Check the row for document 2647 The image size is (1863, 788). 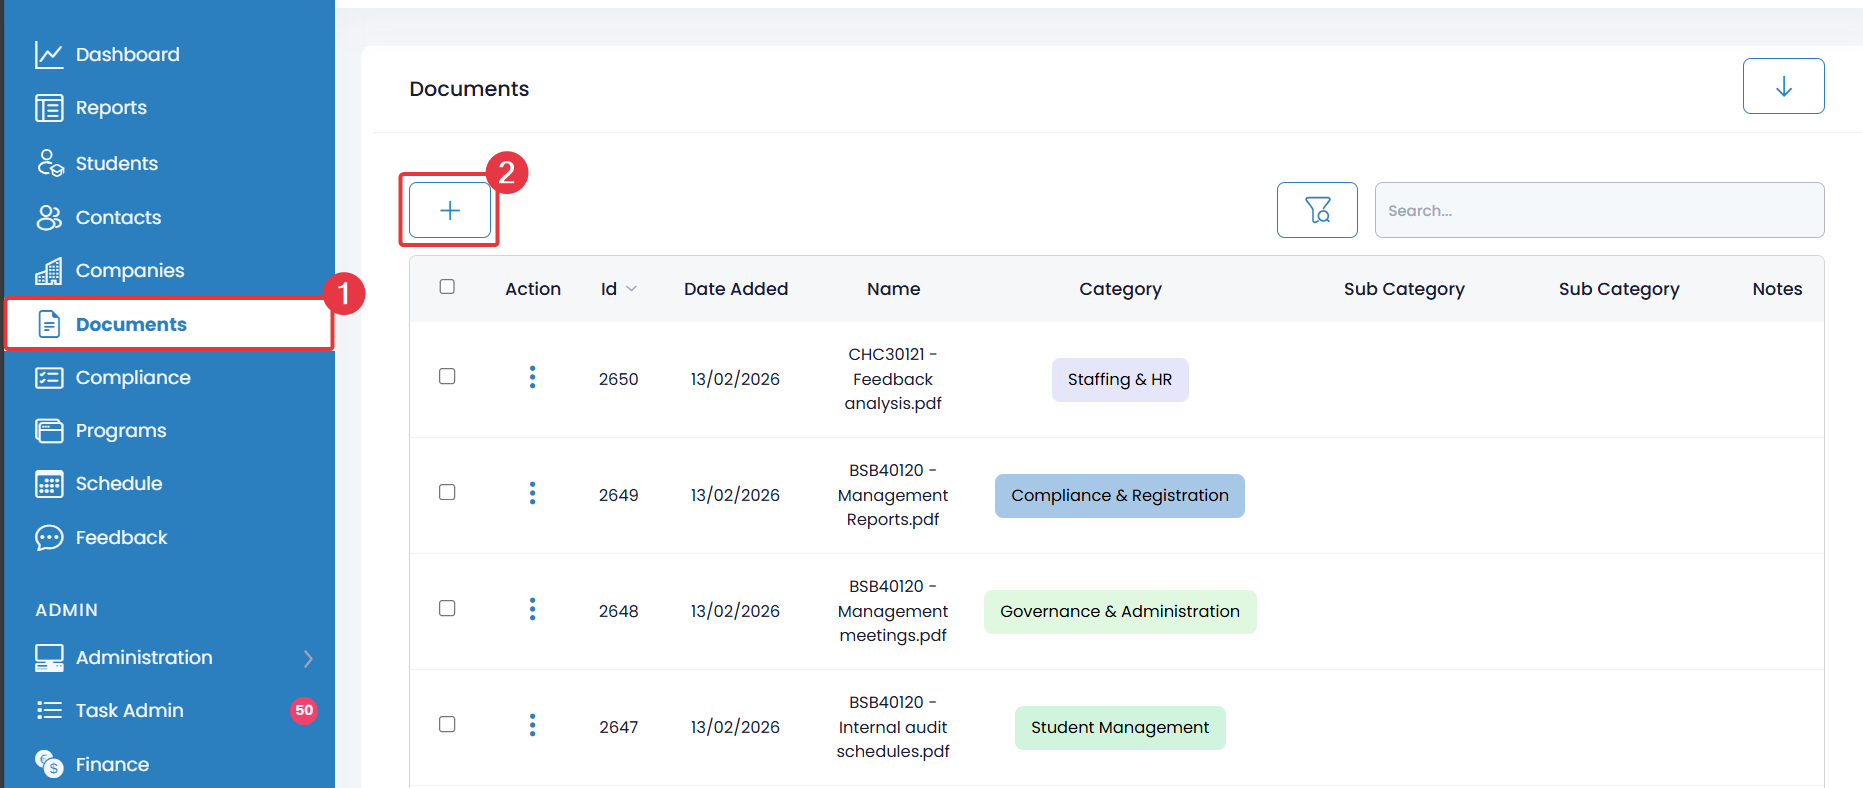(447, 724)
